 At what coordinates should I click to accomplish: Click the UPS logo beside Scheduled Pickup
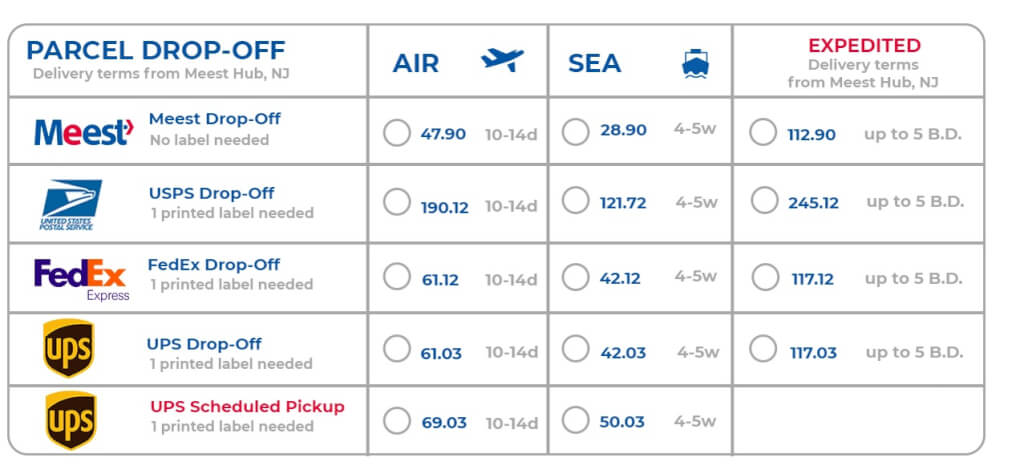pyautogui.click(x=70, y=420)
